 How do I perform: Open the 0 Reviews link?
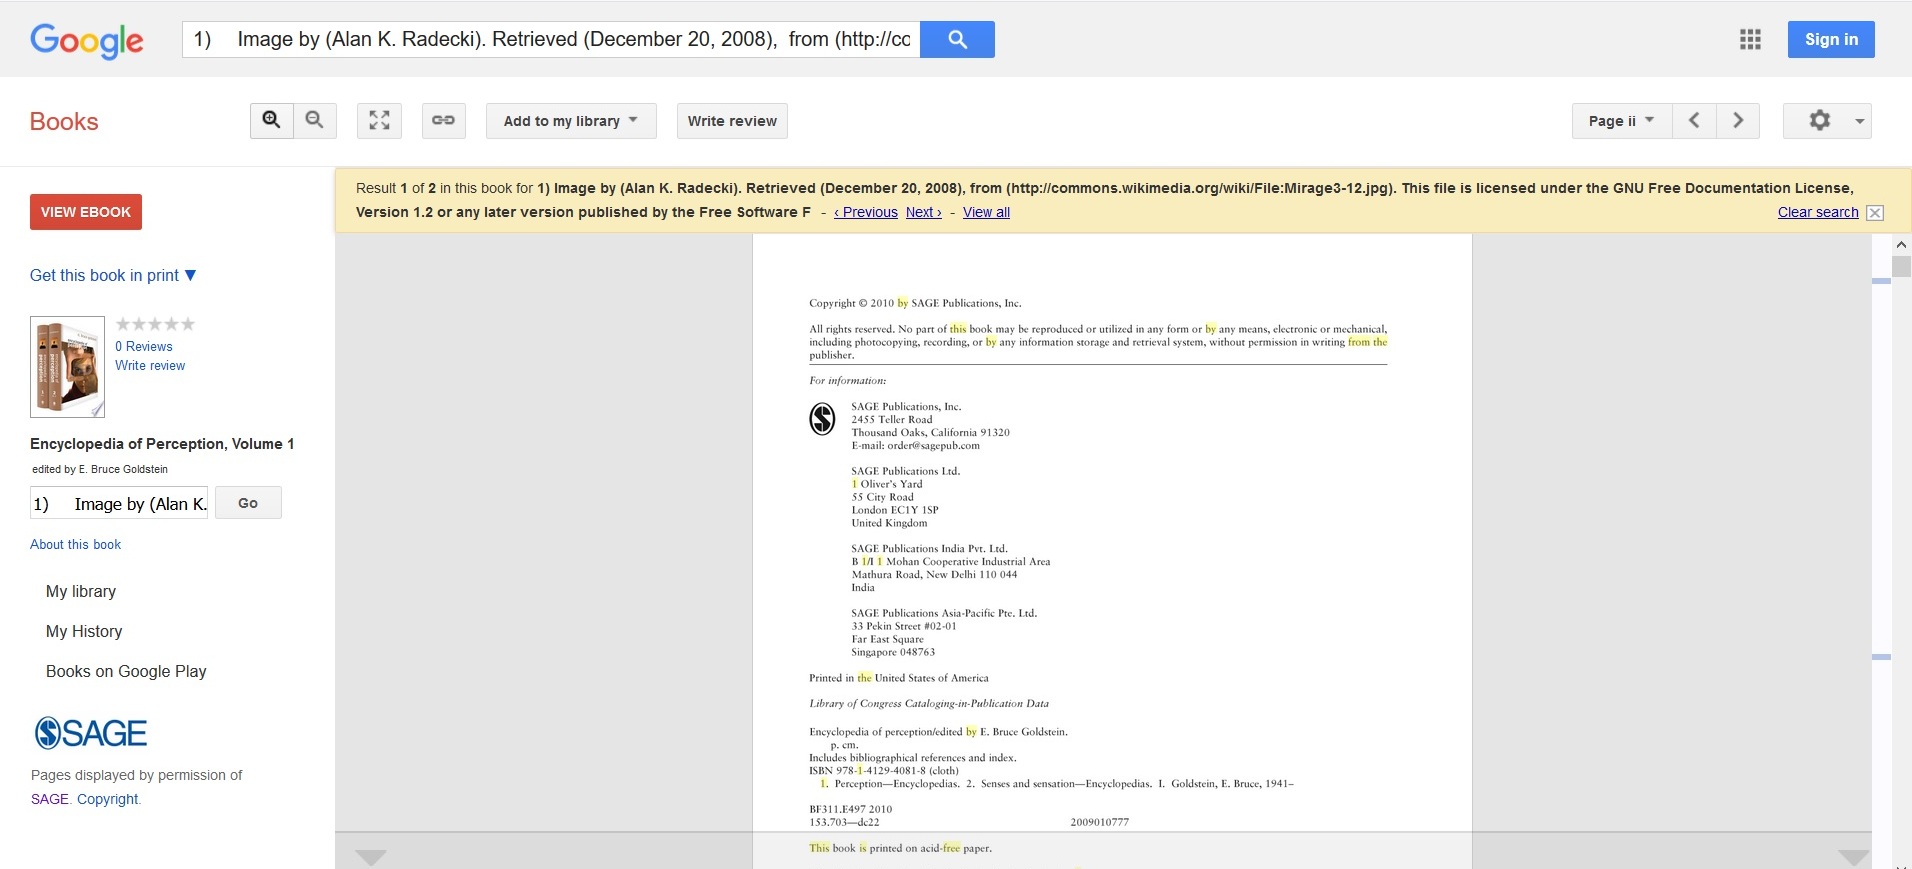(144, 346)
